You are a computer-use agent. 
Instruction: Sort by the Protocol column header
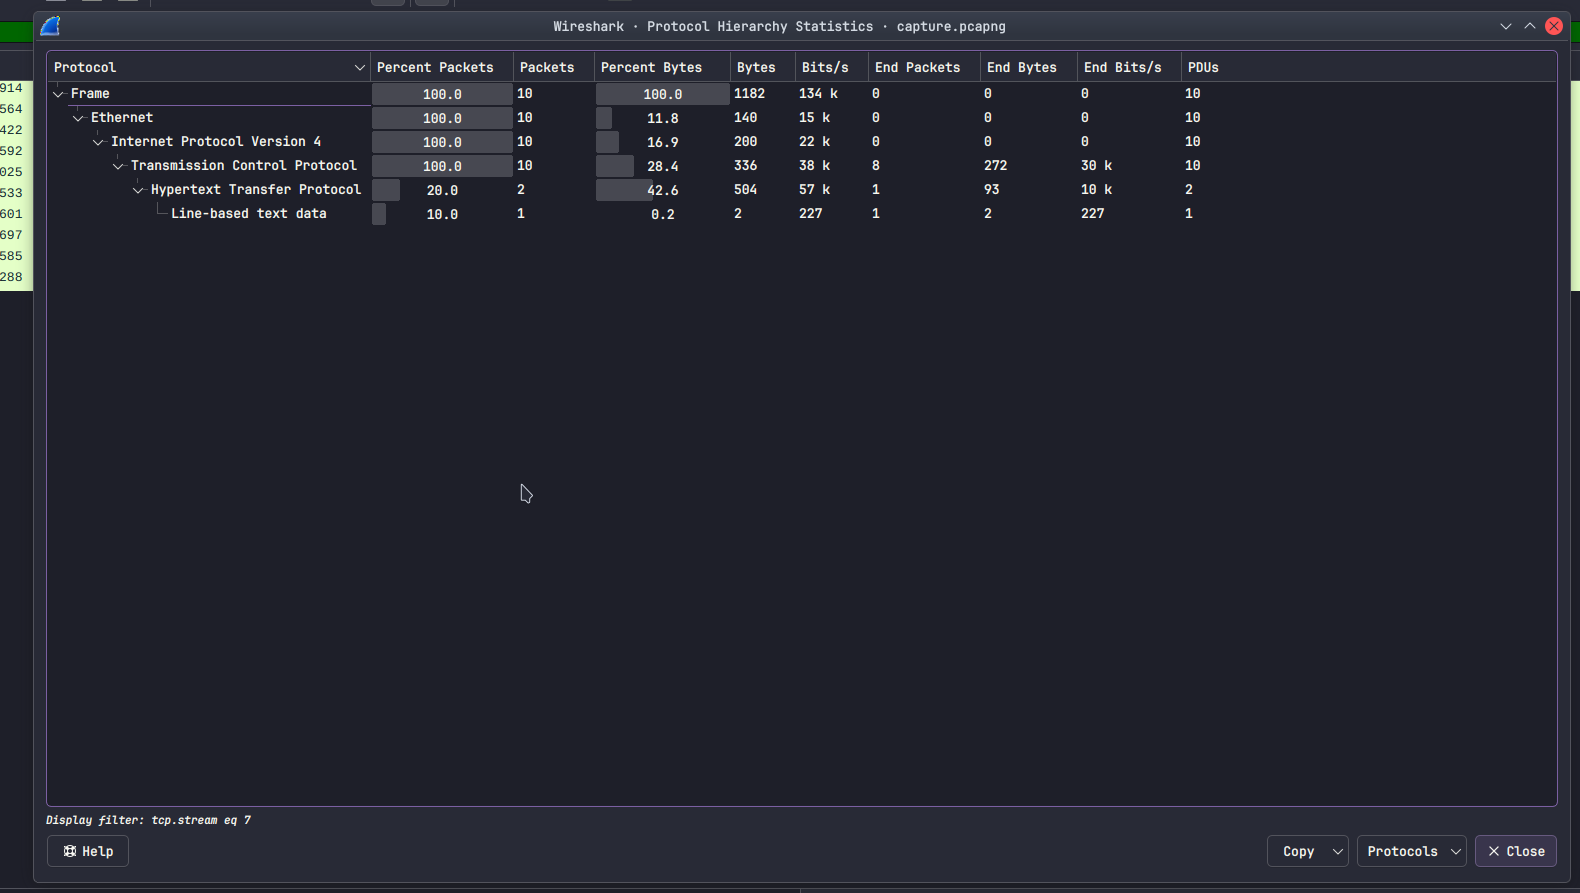pos(208,67)
